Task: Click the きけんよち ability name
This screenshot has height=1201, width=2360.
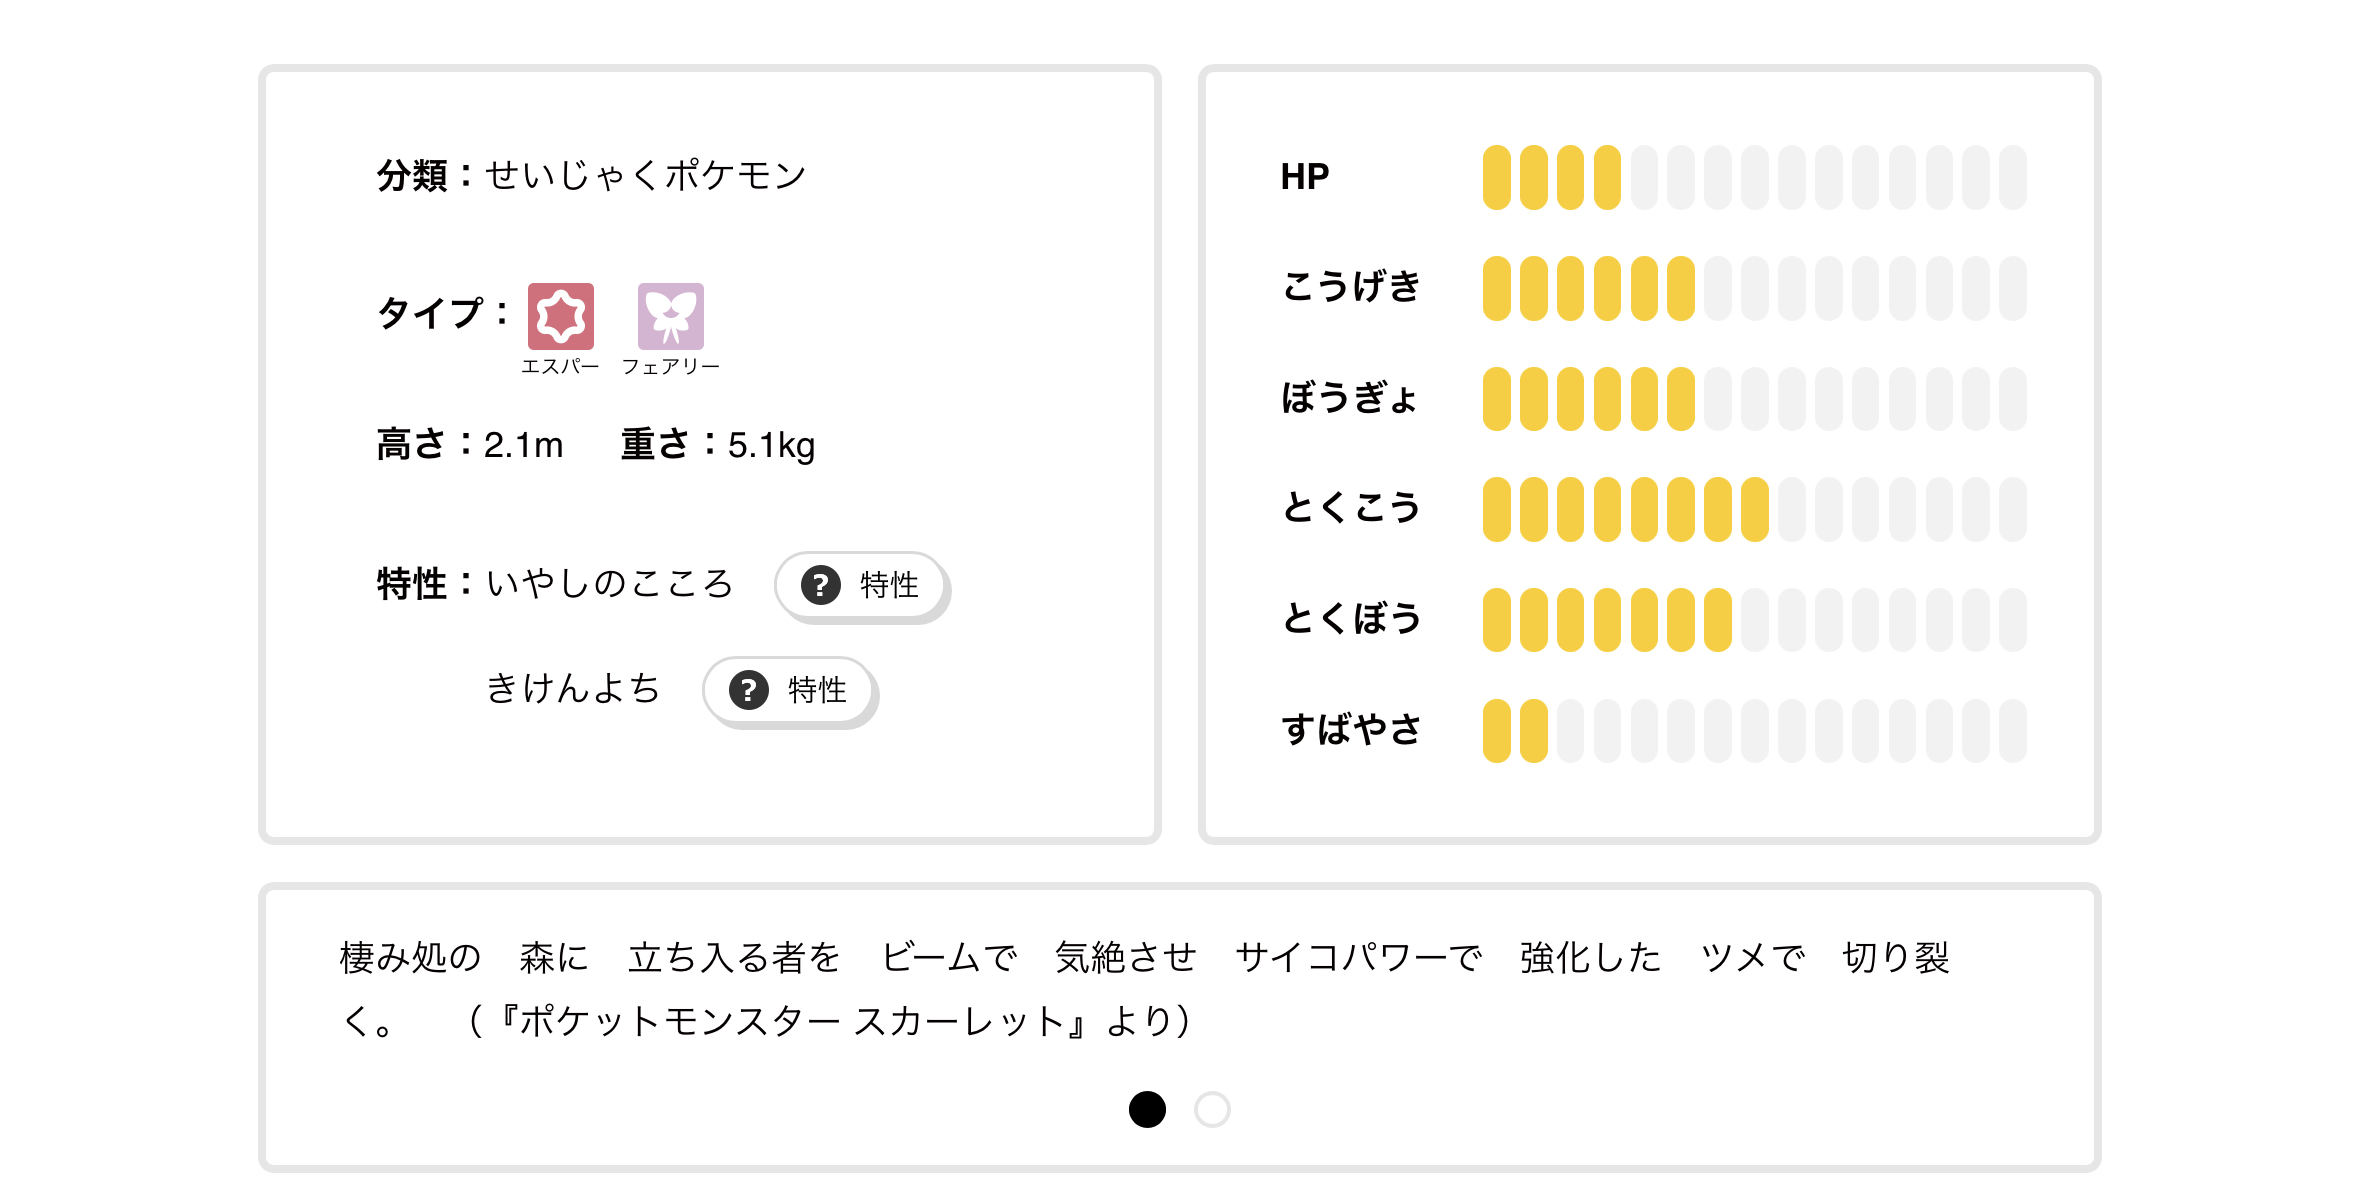Action: (573, 689)
